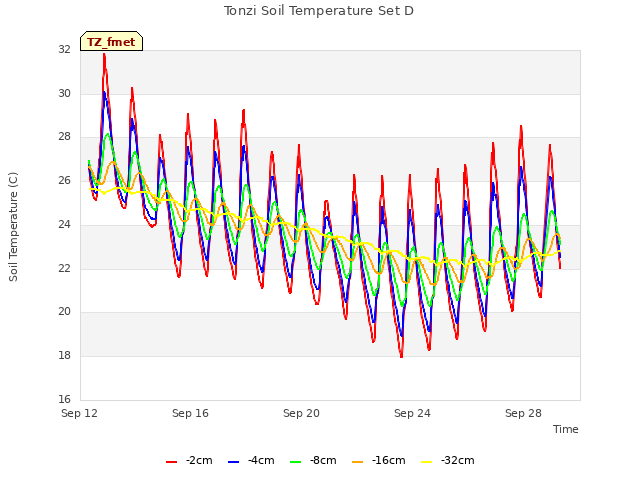Select the -4cm legend label
Screen dimensions: 640x480
click(261, 460)
